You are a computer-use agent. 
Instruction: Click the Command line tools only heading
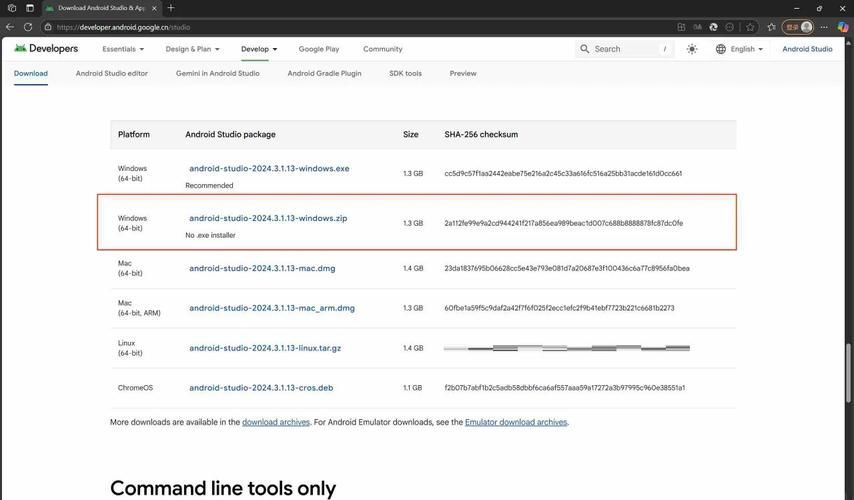coord(223,488)
